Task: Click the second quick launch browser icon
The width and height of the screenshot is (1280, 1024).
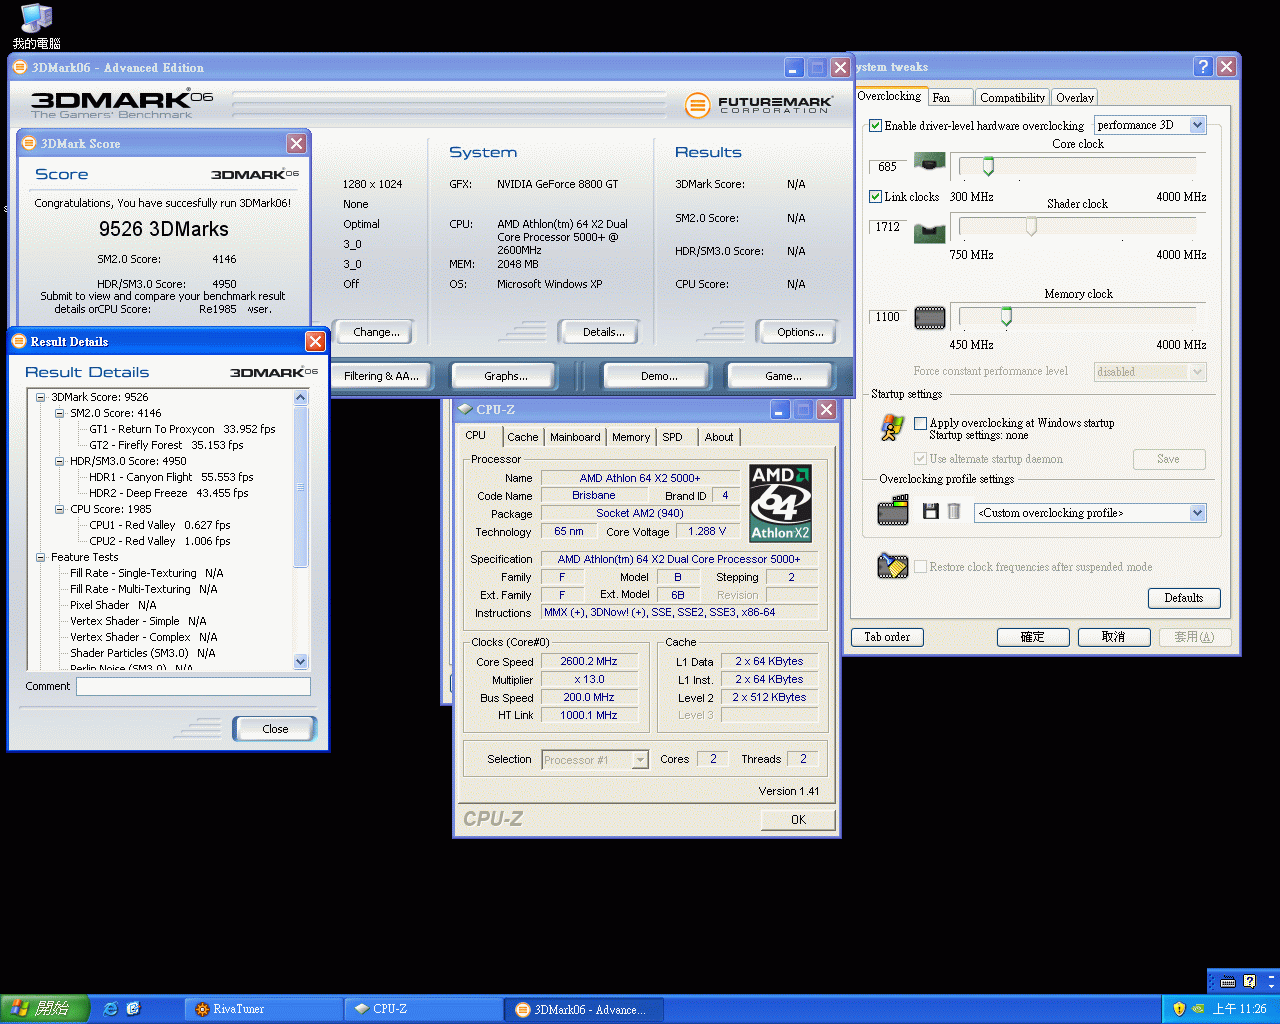Action: point(134,1009)
